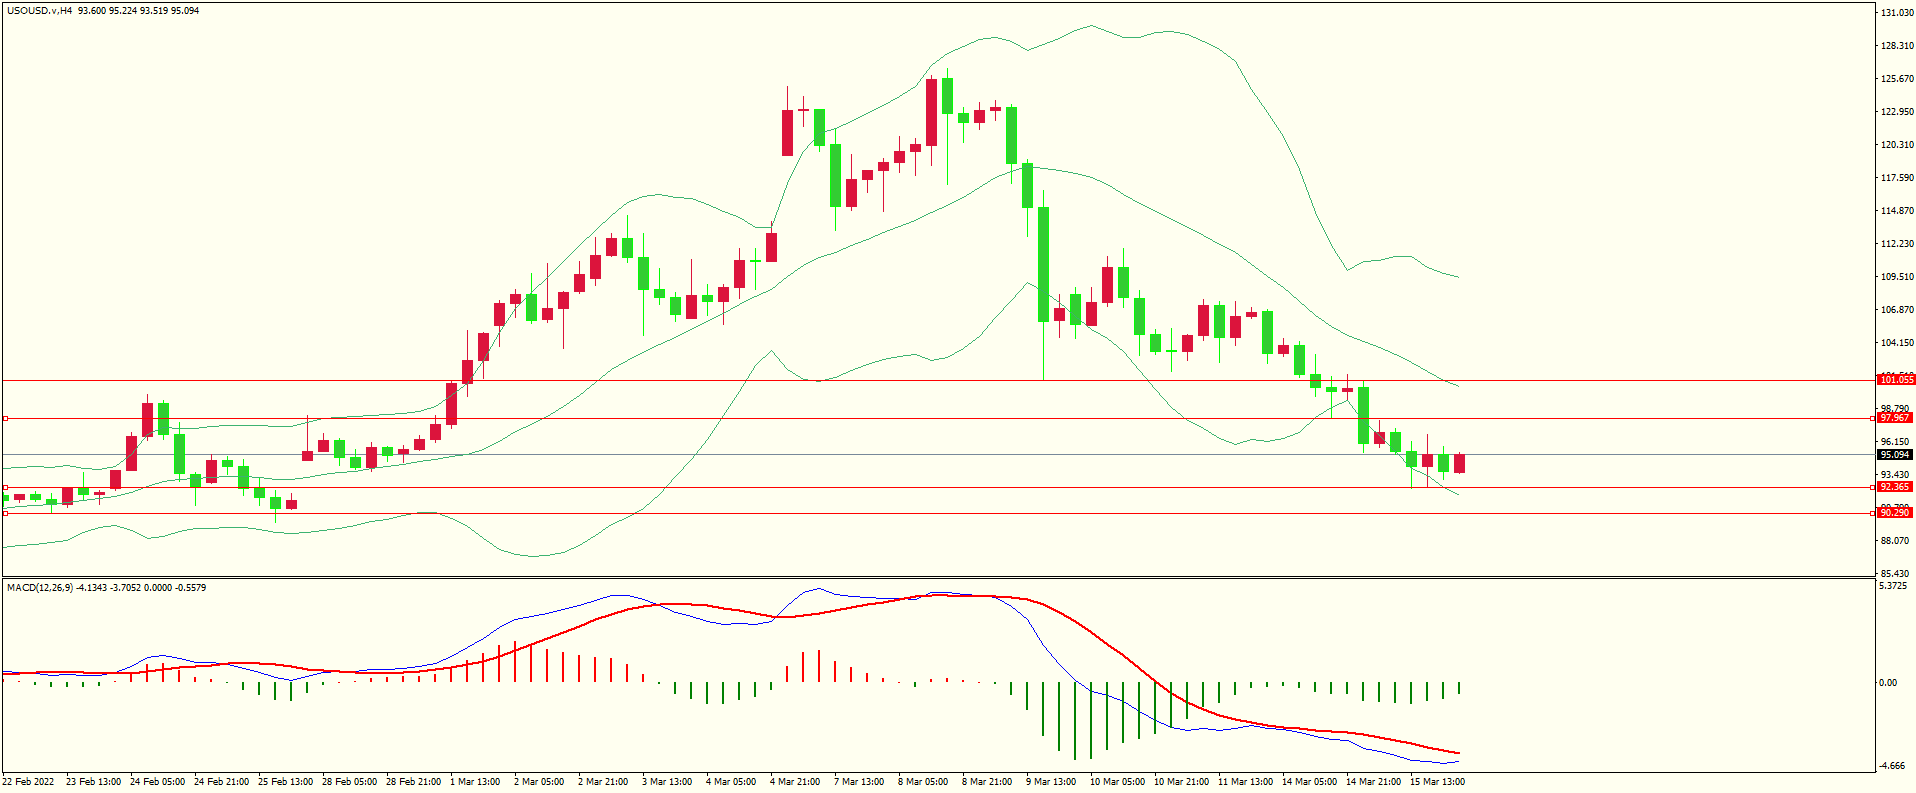Click the -4.666 MACD scale value
This screenshot has height=793, width=1916.
point(1892,766)
